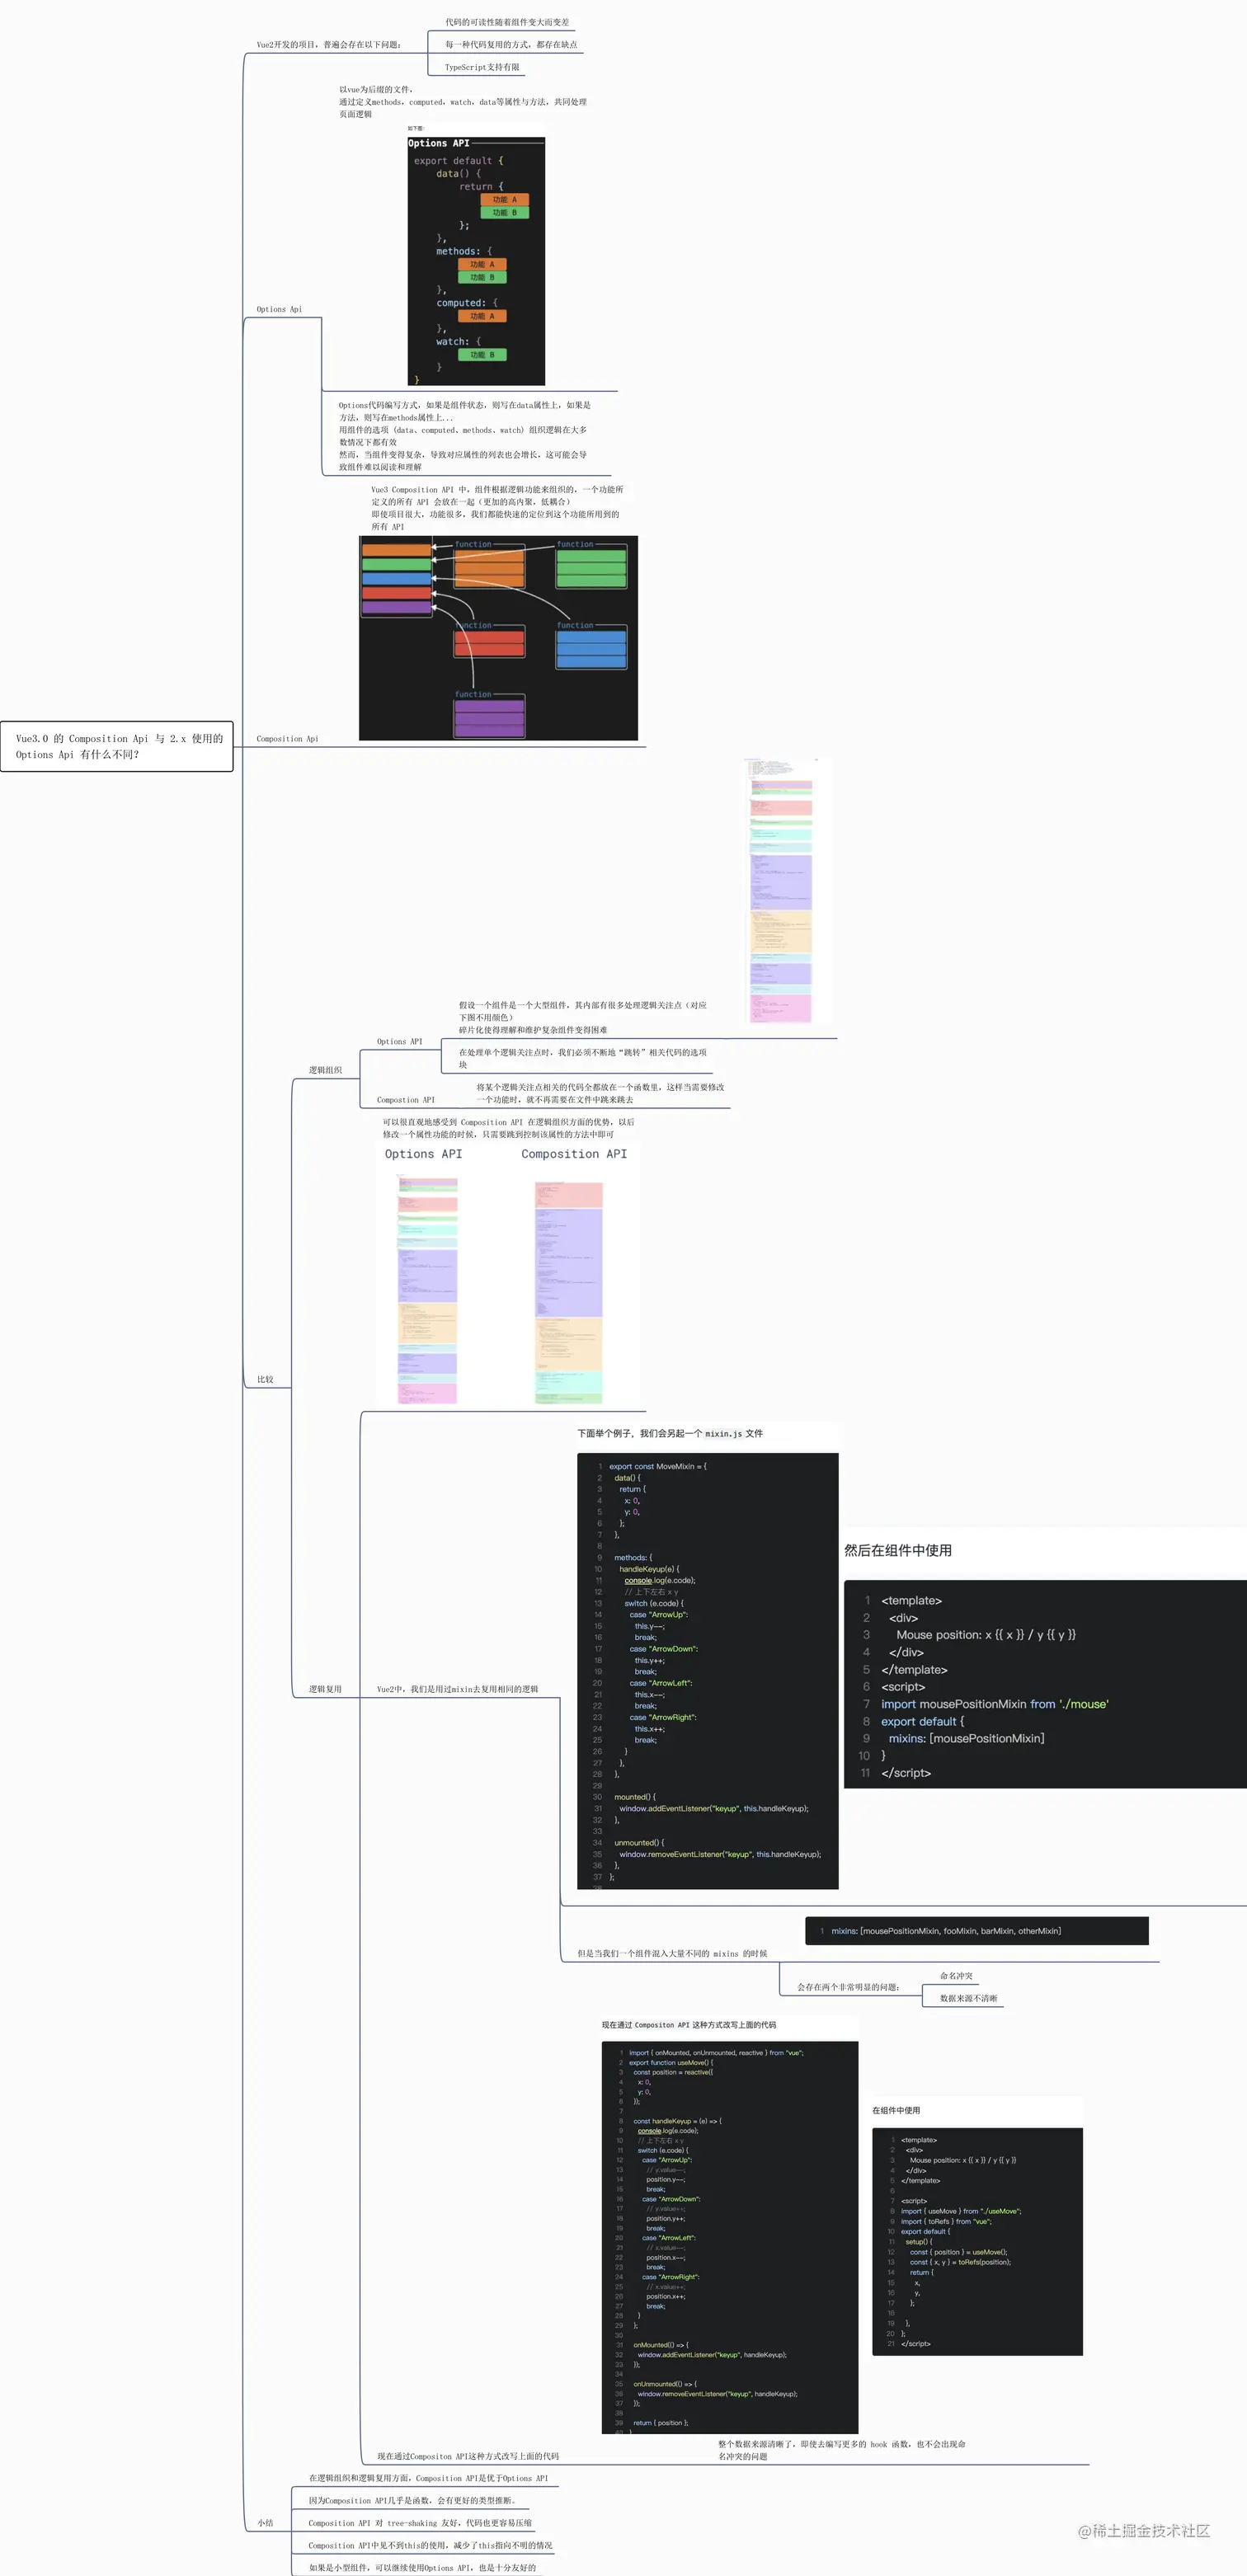
Task: Click the '如果是小型组件' summary item
Action: 422,2568
